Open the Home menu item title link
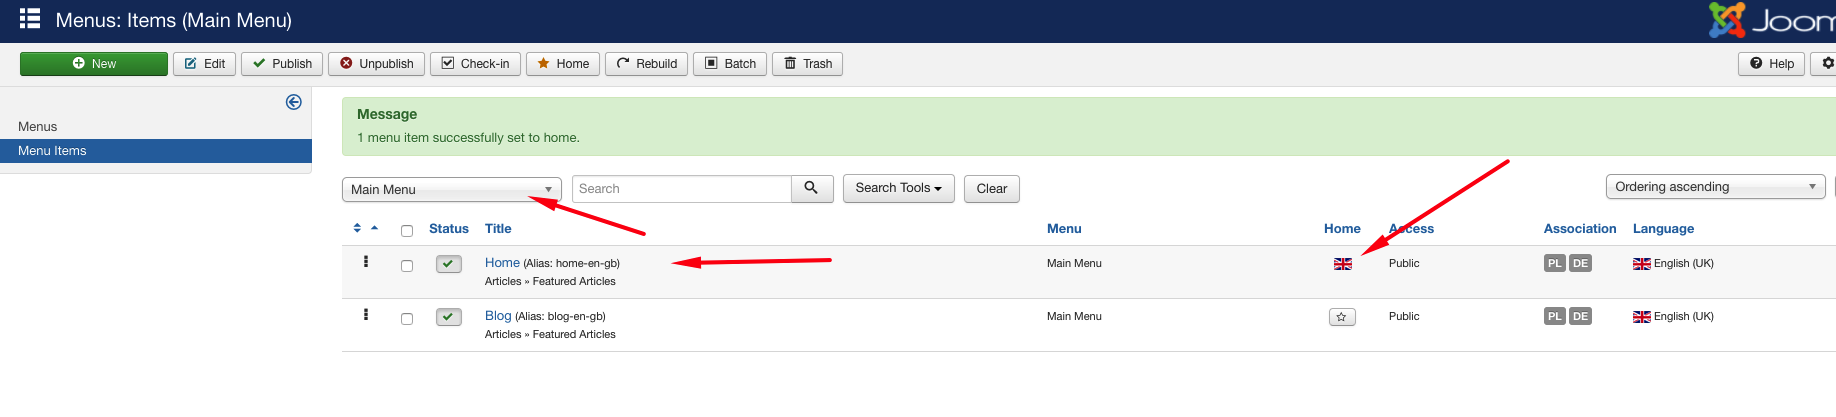Viewport: 1836px width, 417px height. click(502, 263)
